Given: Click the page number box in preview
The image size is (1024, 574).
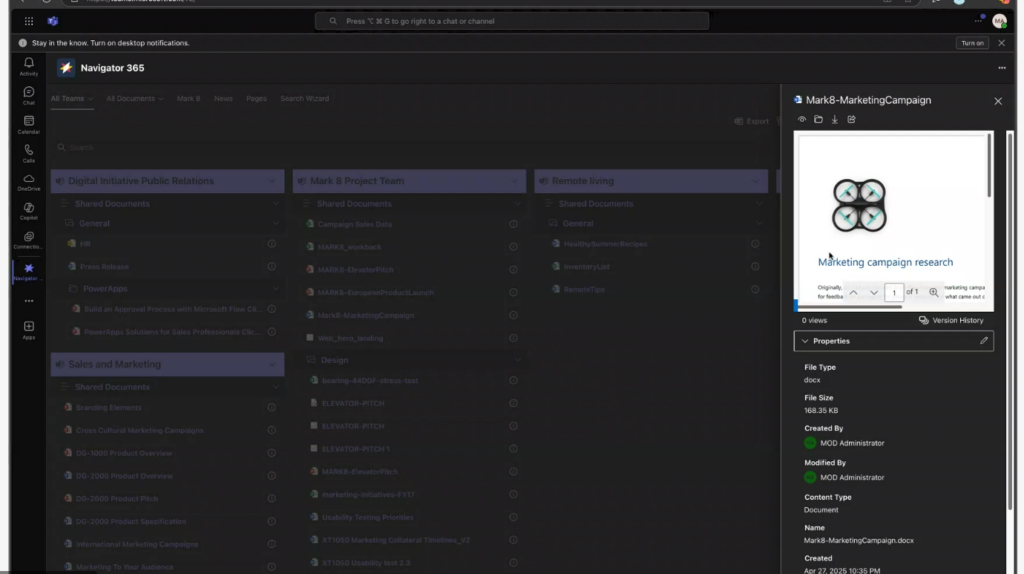Looking at the screenshot, I should point(893,293).
